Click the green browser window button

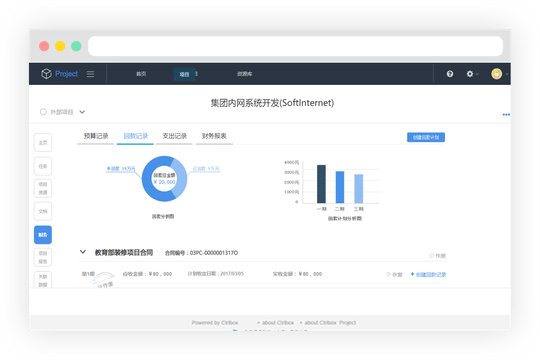76,46
